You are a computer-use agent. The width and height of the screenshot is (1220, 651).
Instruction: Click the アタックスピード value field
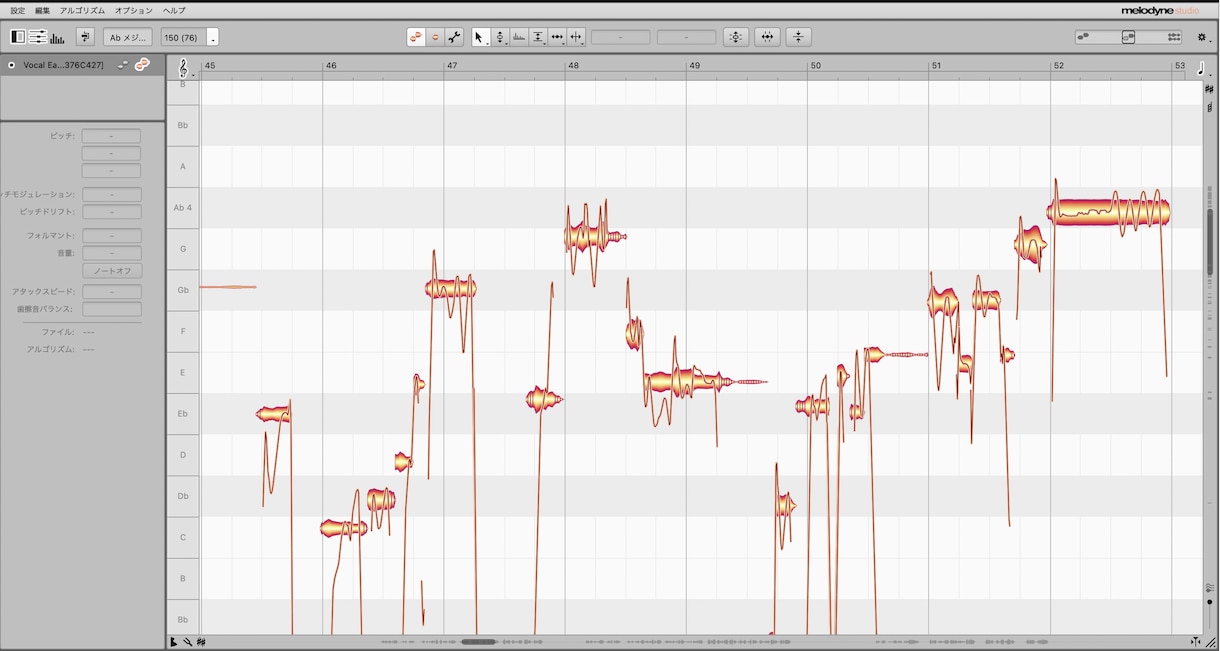112,292
